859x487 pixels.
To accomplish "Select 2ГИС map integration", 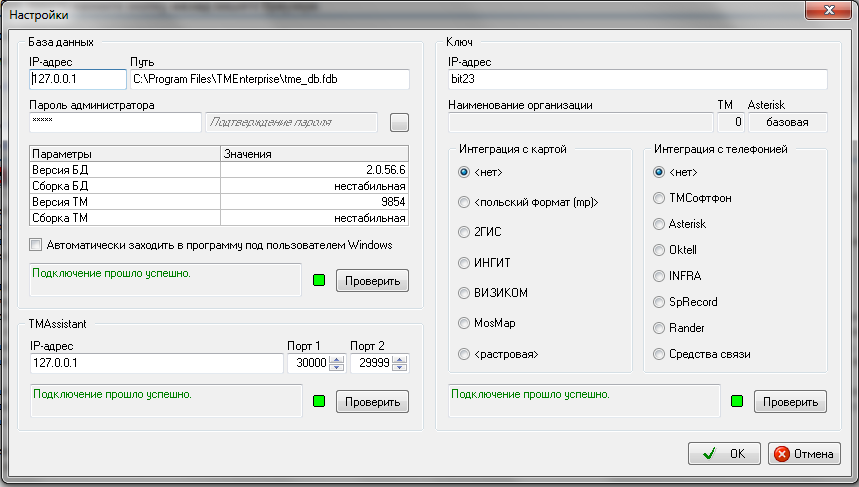I will click(x=464, y=232).
